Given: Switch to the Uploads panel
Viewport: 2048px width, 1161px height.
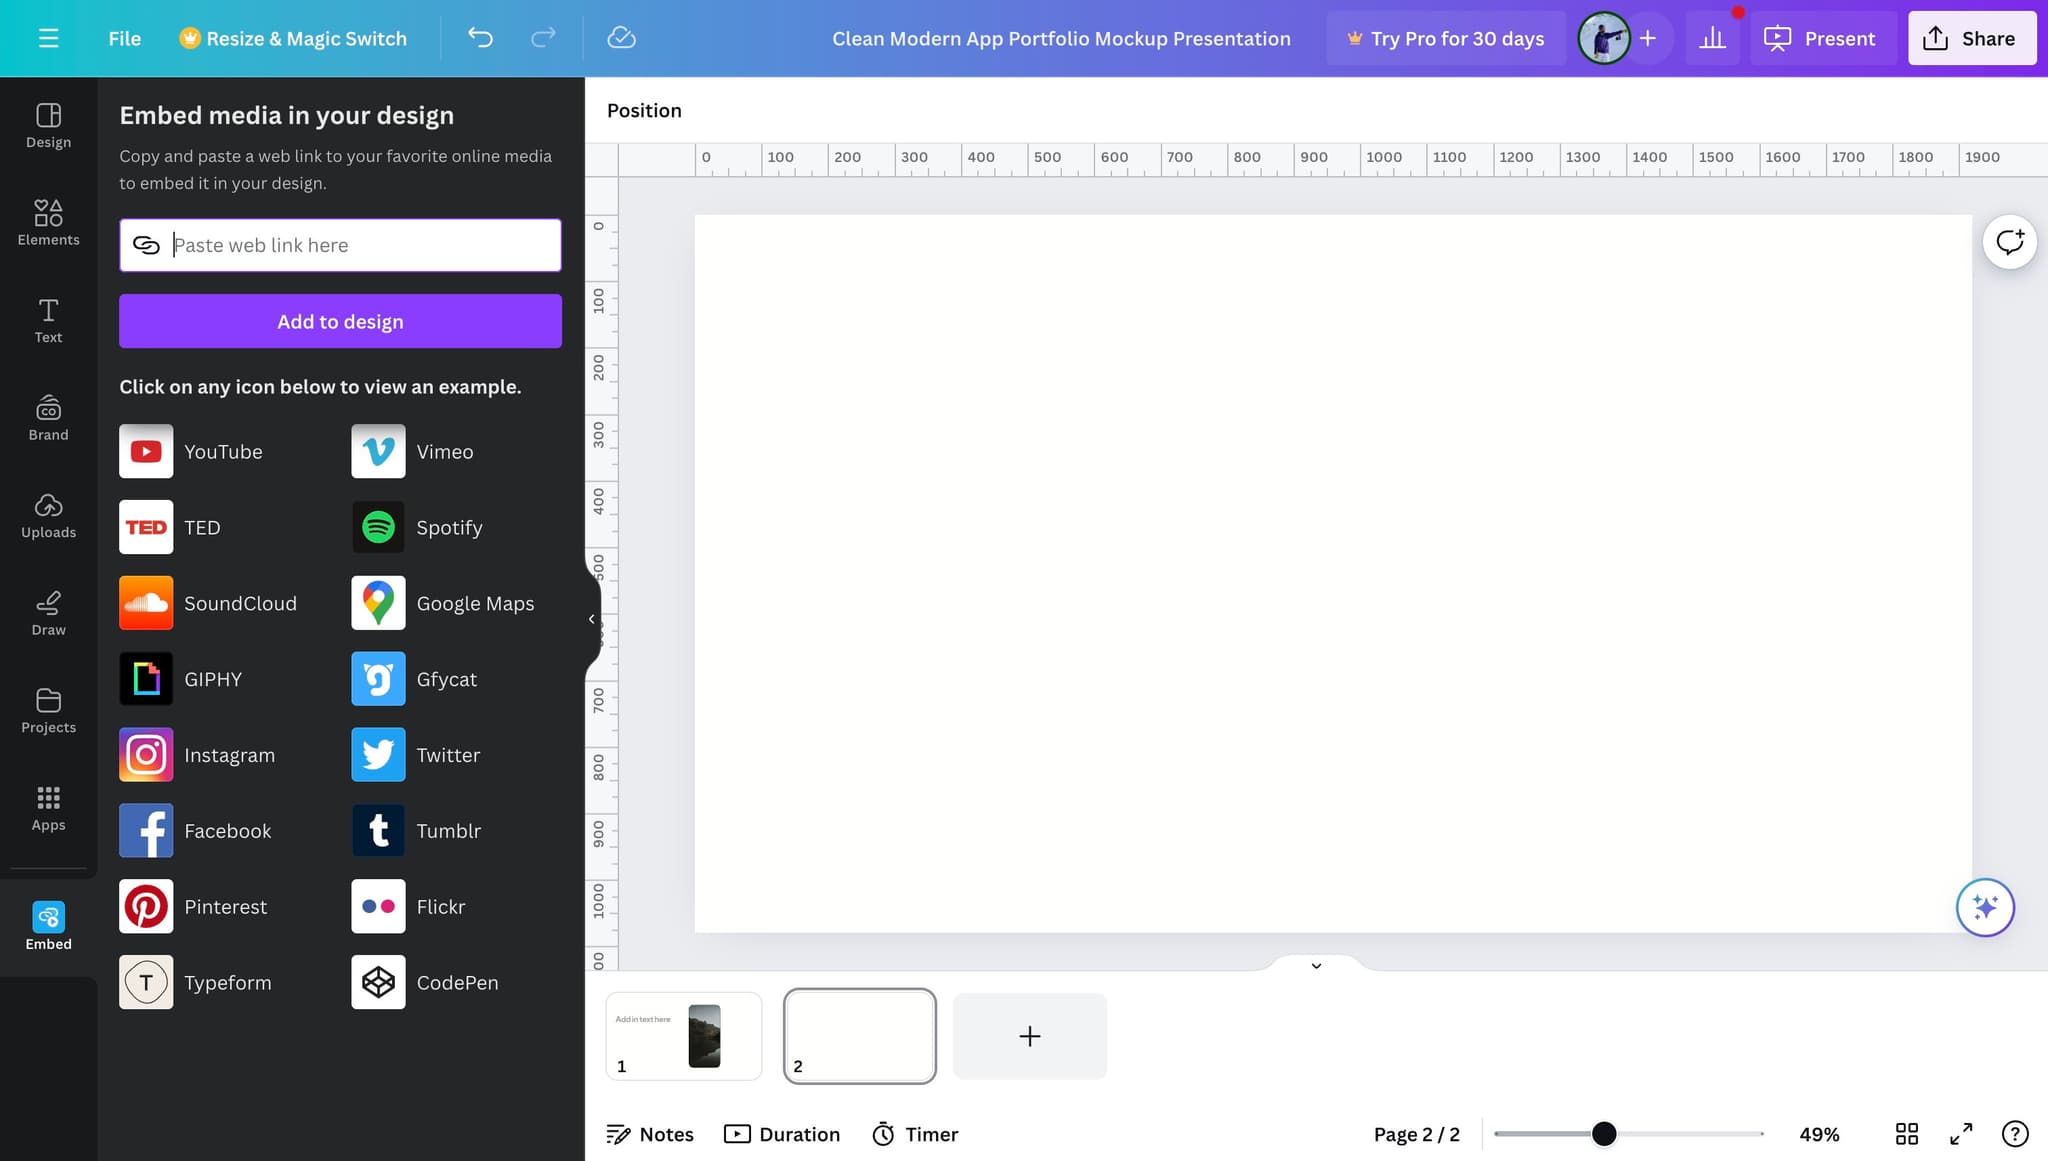Looking at the screenshot, I should click(x=47, y=514).
